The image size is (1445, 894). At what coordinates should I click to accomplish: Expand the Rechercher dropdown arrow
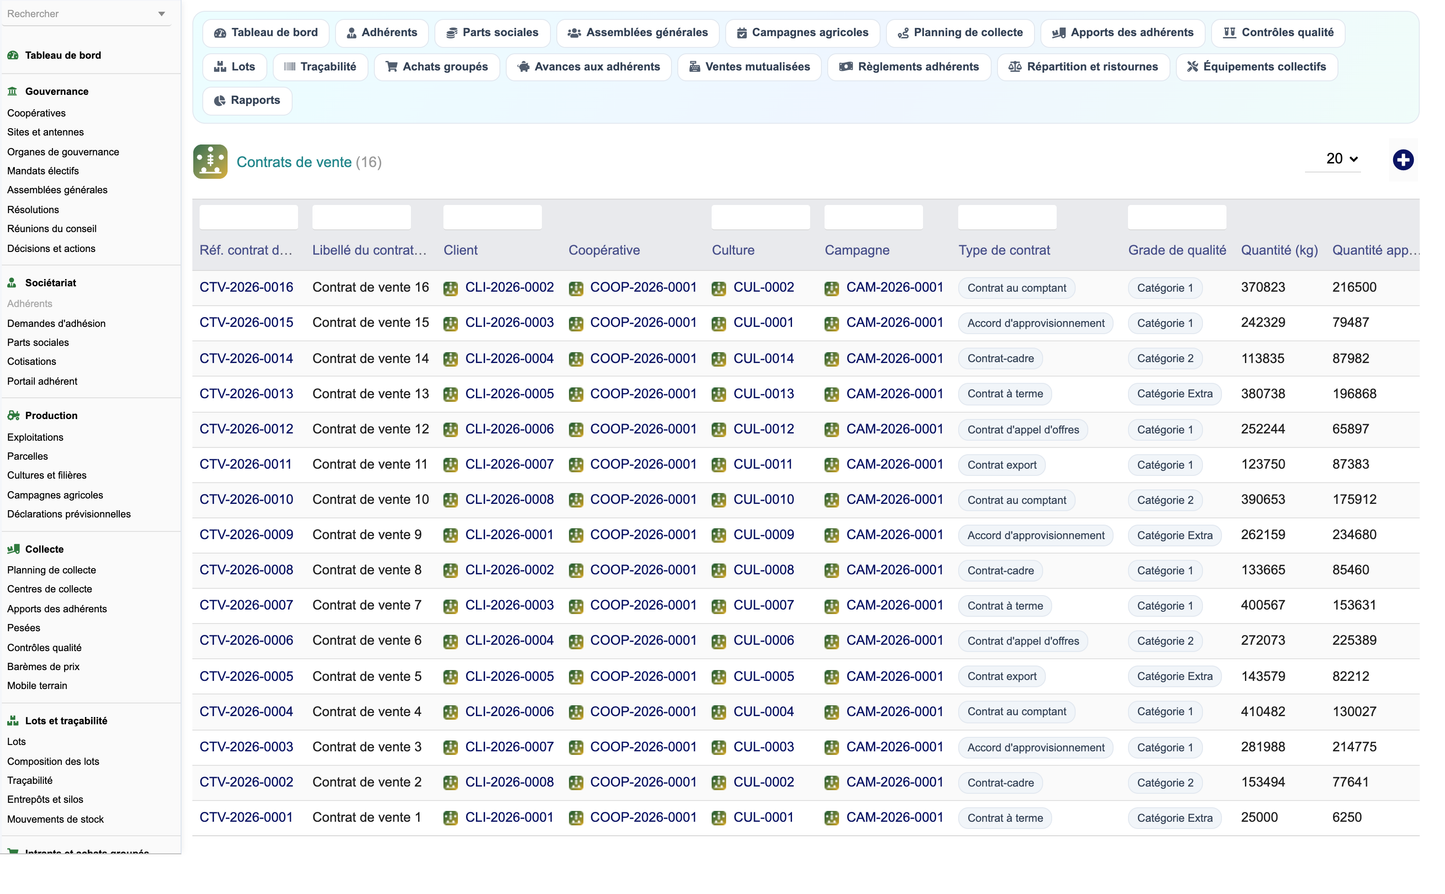(x=162, y=14)
